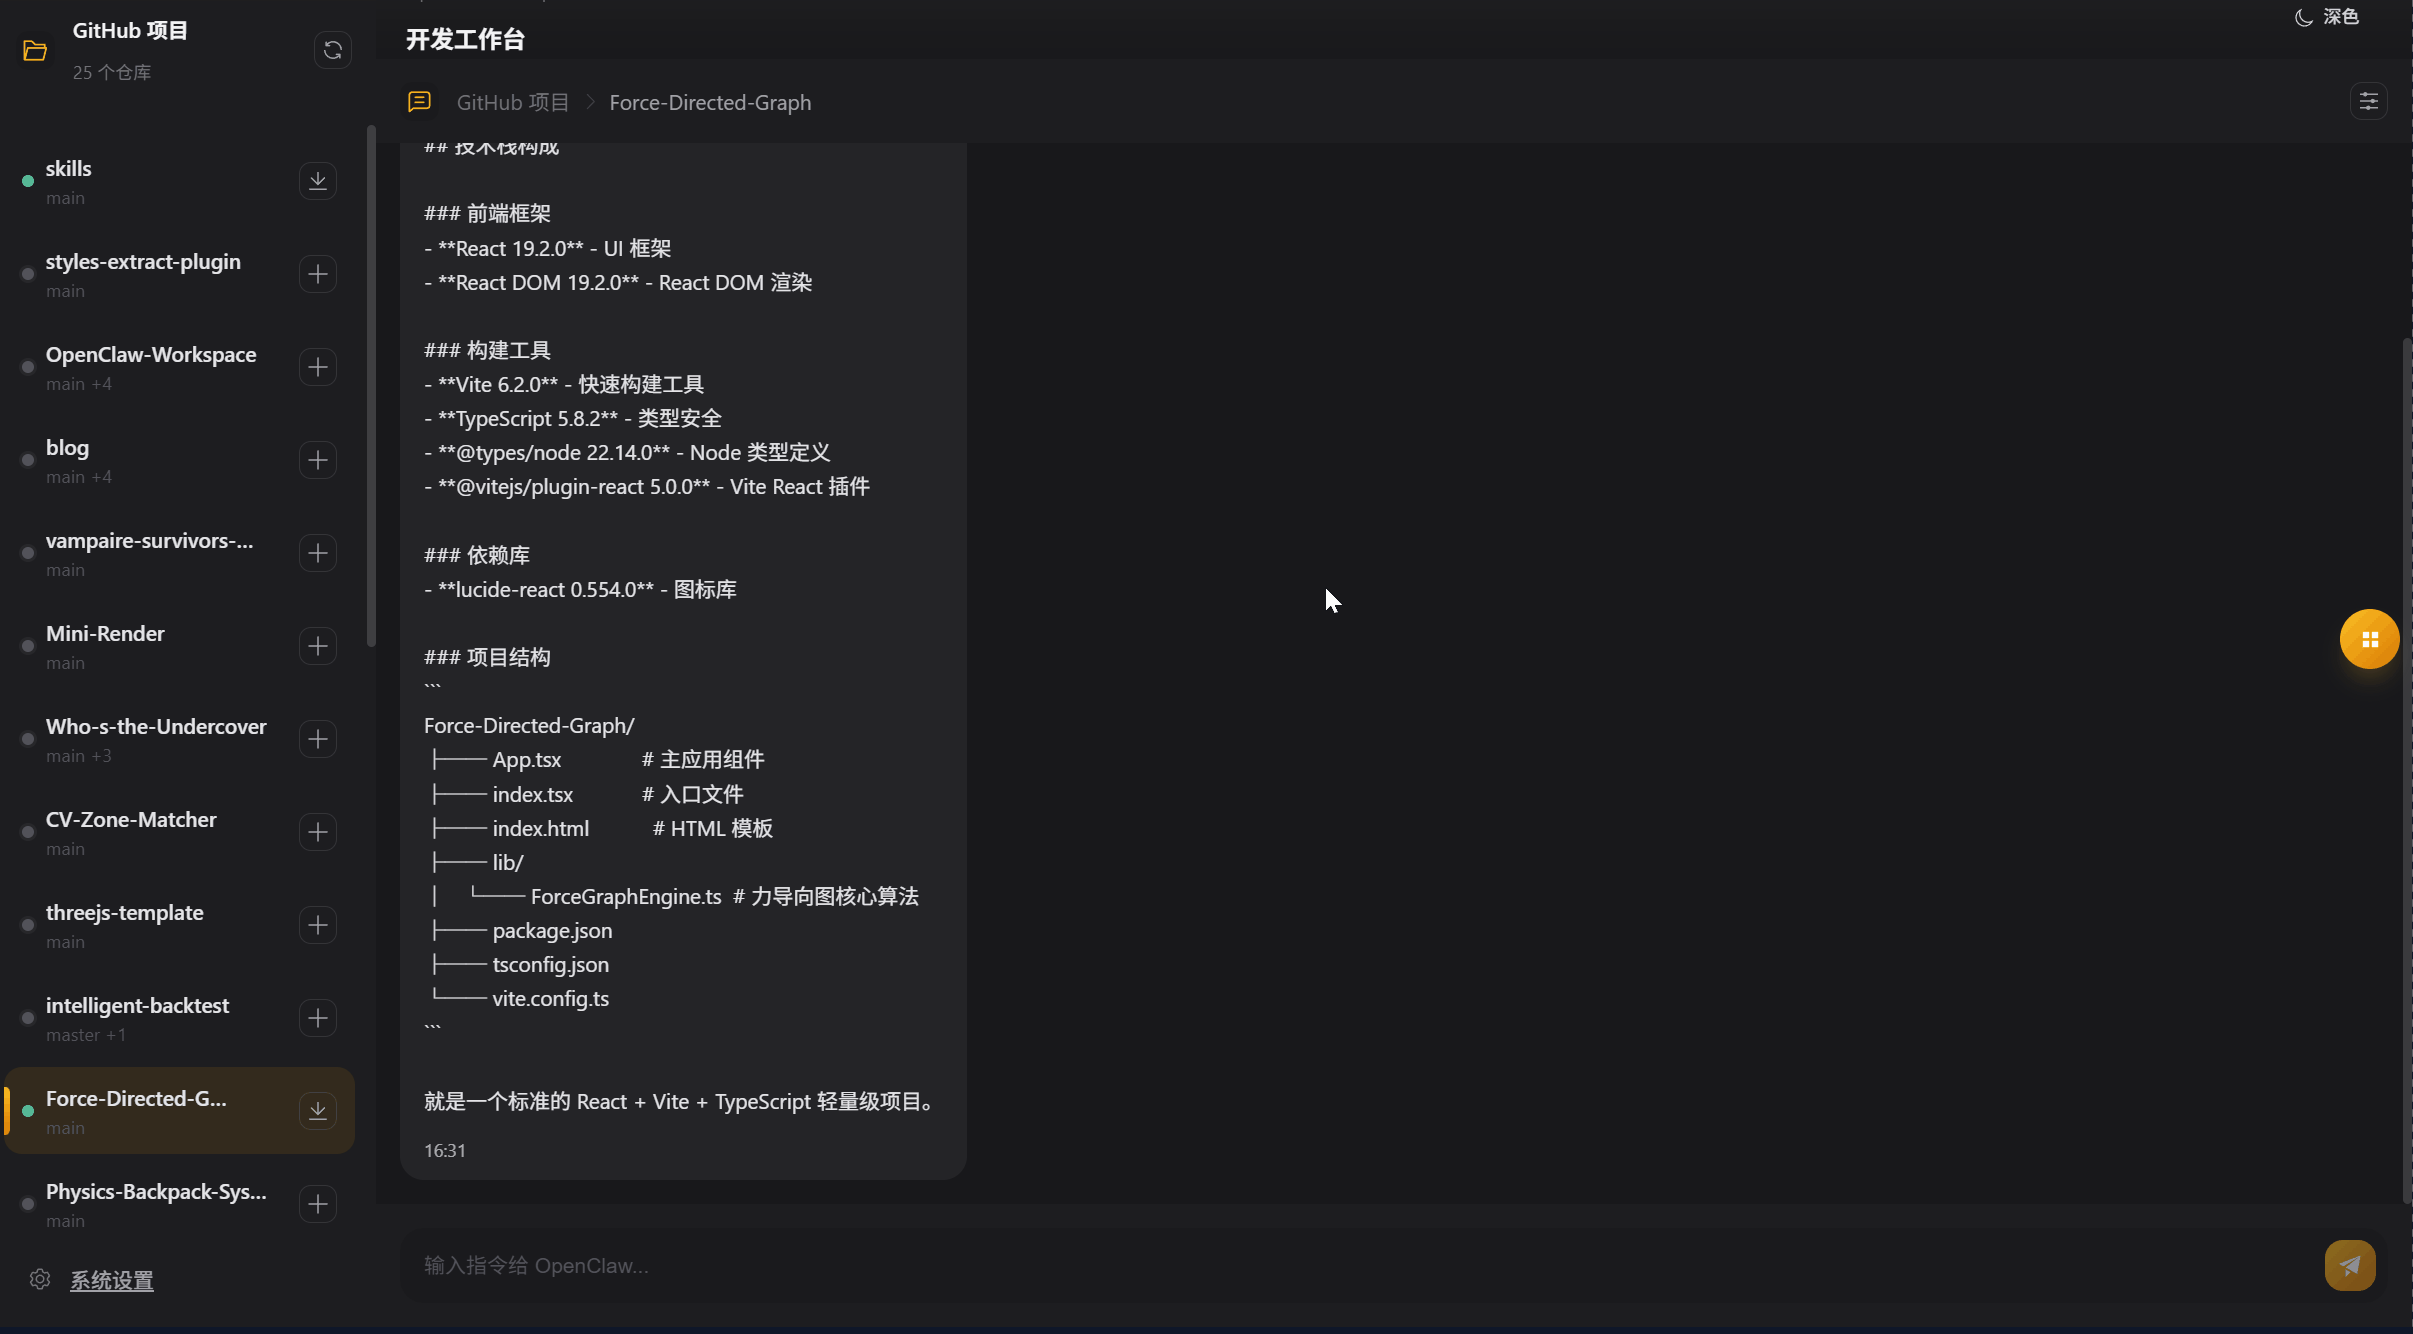Click the @vitejs/plugin-react 5.0.0 line
Image resolution: width=2413 pixels, height=1334 pixels.
tap(647, 486)
